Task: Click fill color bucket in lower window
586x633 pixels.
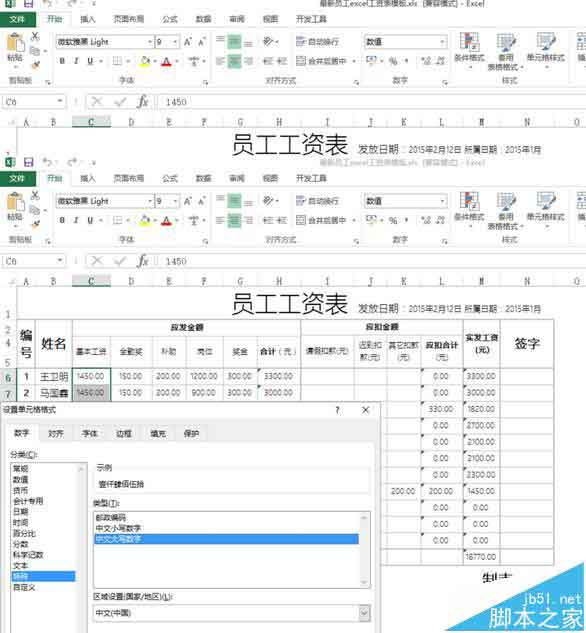Action: point(144,220)
